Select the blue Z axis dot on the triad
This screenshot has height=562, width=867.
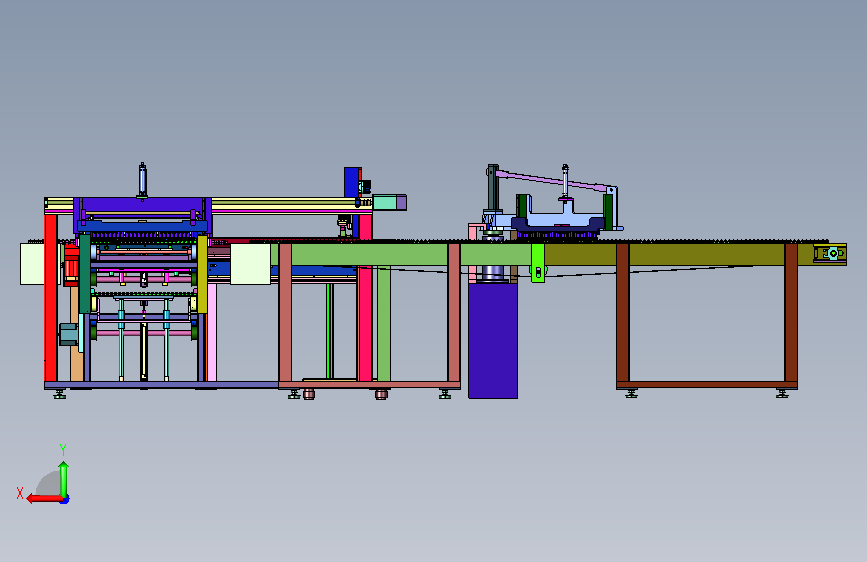pos(65,499)
